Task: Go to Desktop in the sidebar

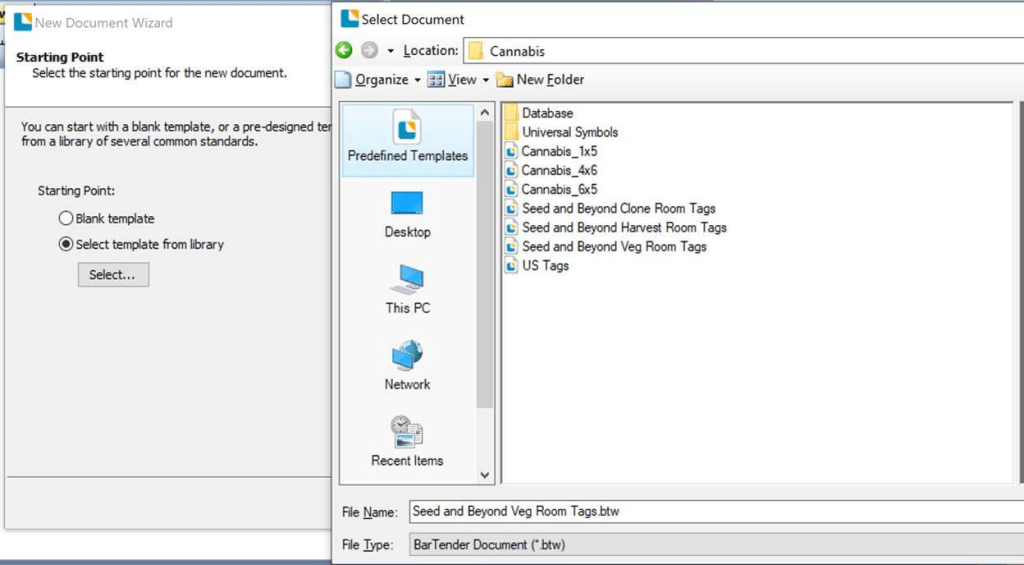Action: click(408, 215)
